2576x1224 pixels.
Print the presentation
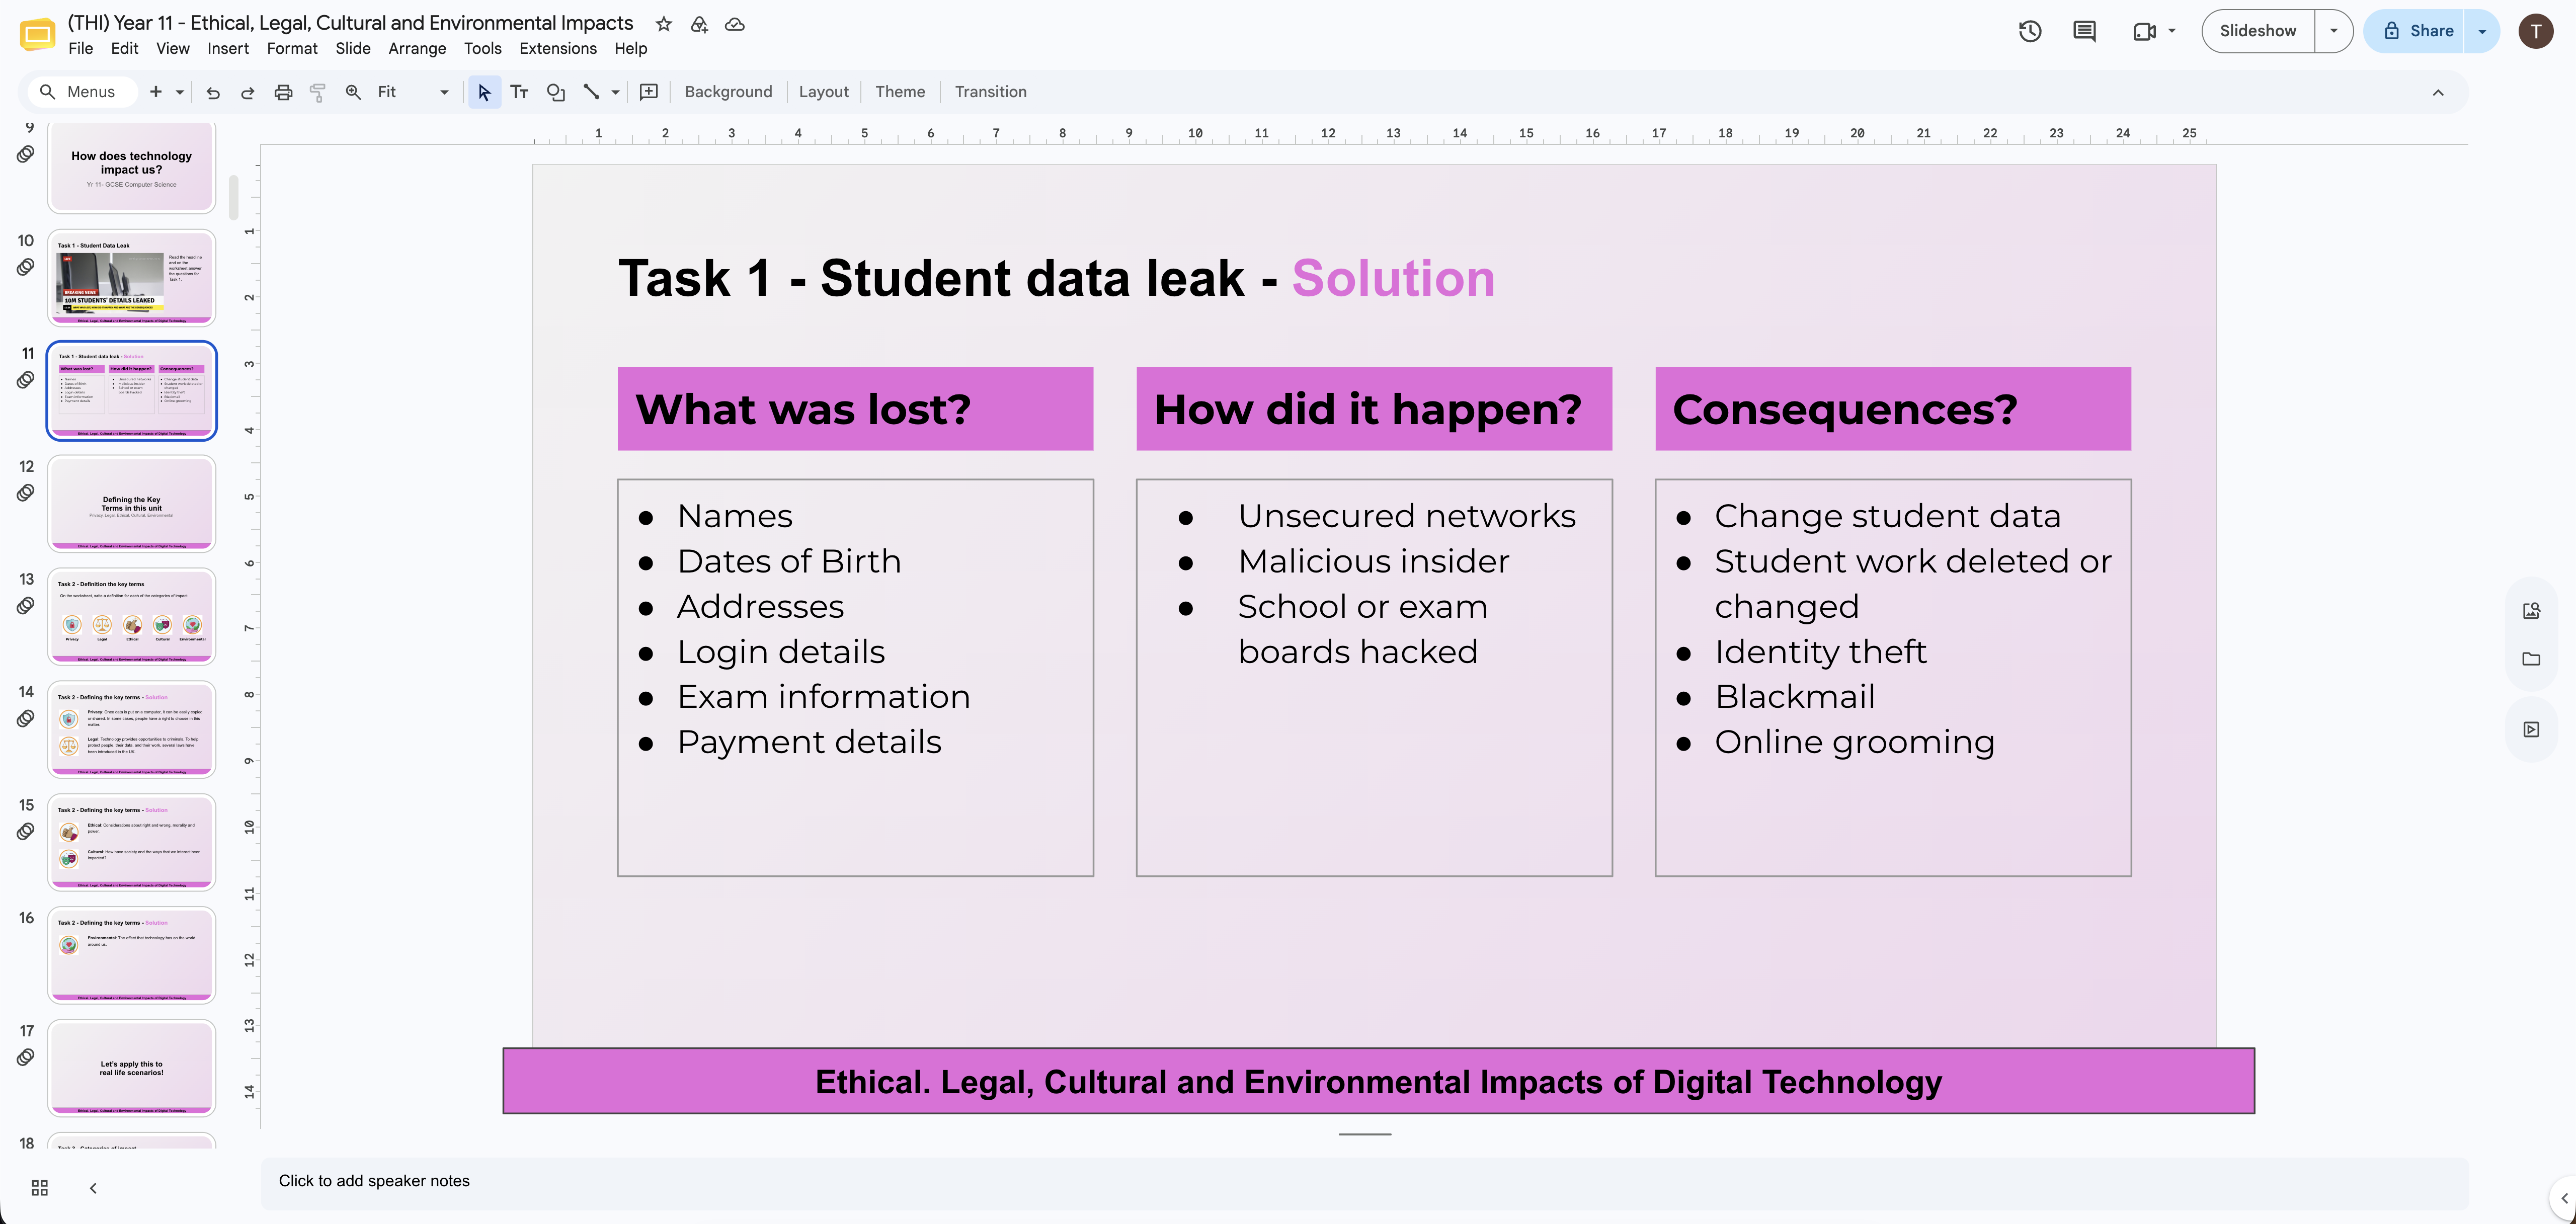(x=283, y=92)
